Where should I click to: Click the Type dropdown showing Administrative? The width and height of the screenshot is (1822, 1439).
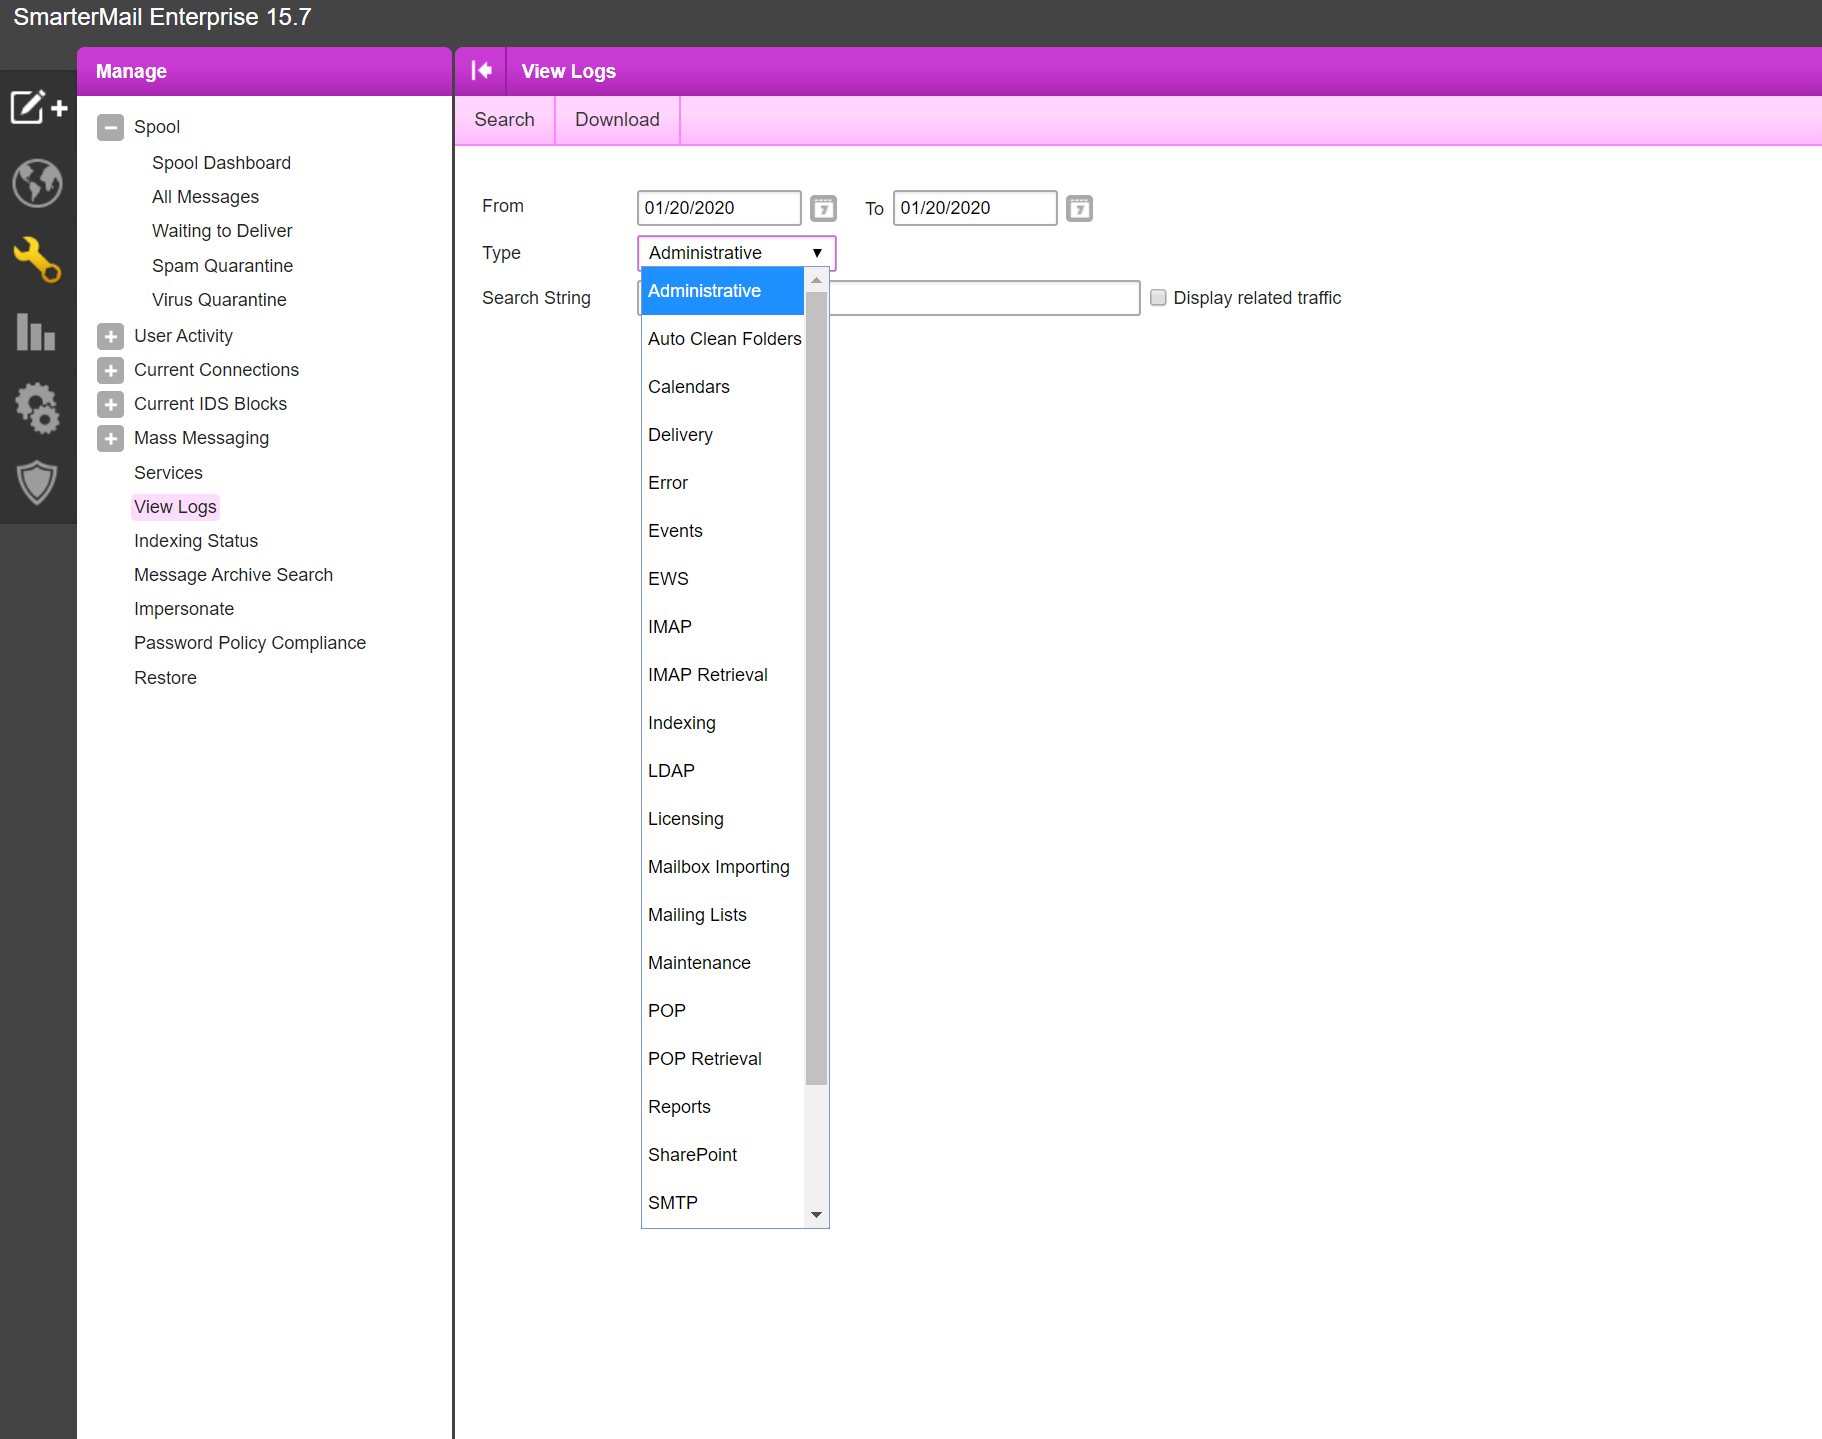click(x=736, y=253)
